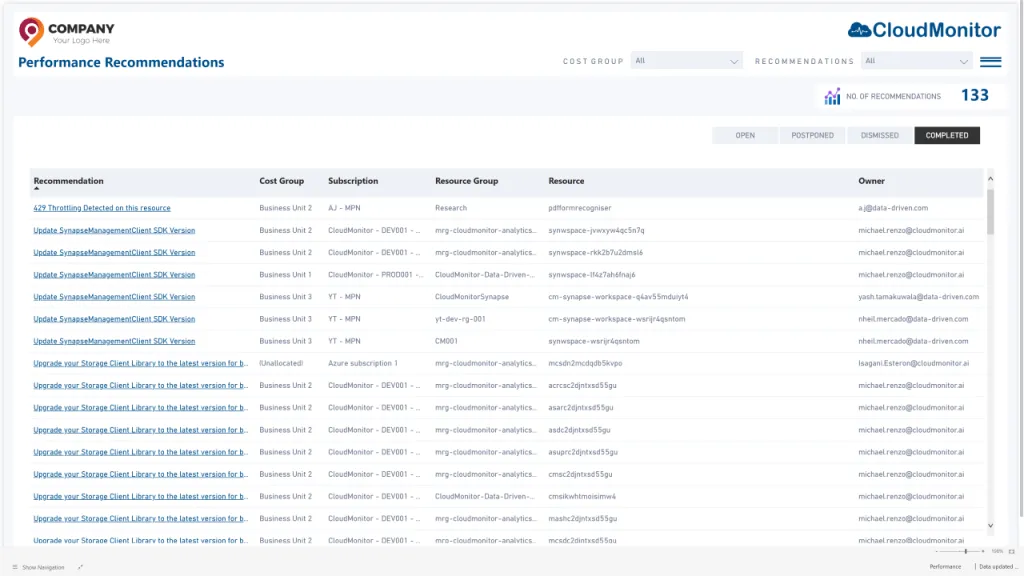Click the table scrollbar up arrow
The height and width of the screenshot is (576, 1024).
990,178
